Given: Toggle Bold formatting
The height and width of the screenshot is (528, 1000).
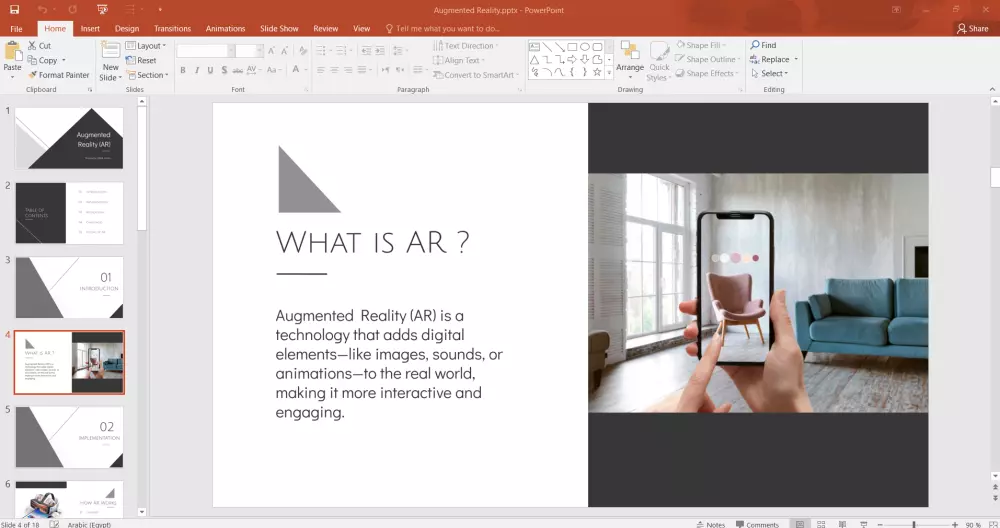Looking at the screenshot, I should point(182,70).
